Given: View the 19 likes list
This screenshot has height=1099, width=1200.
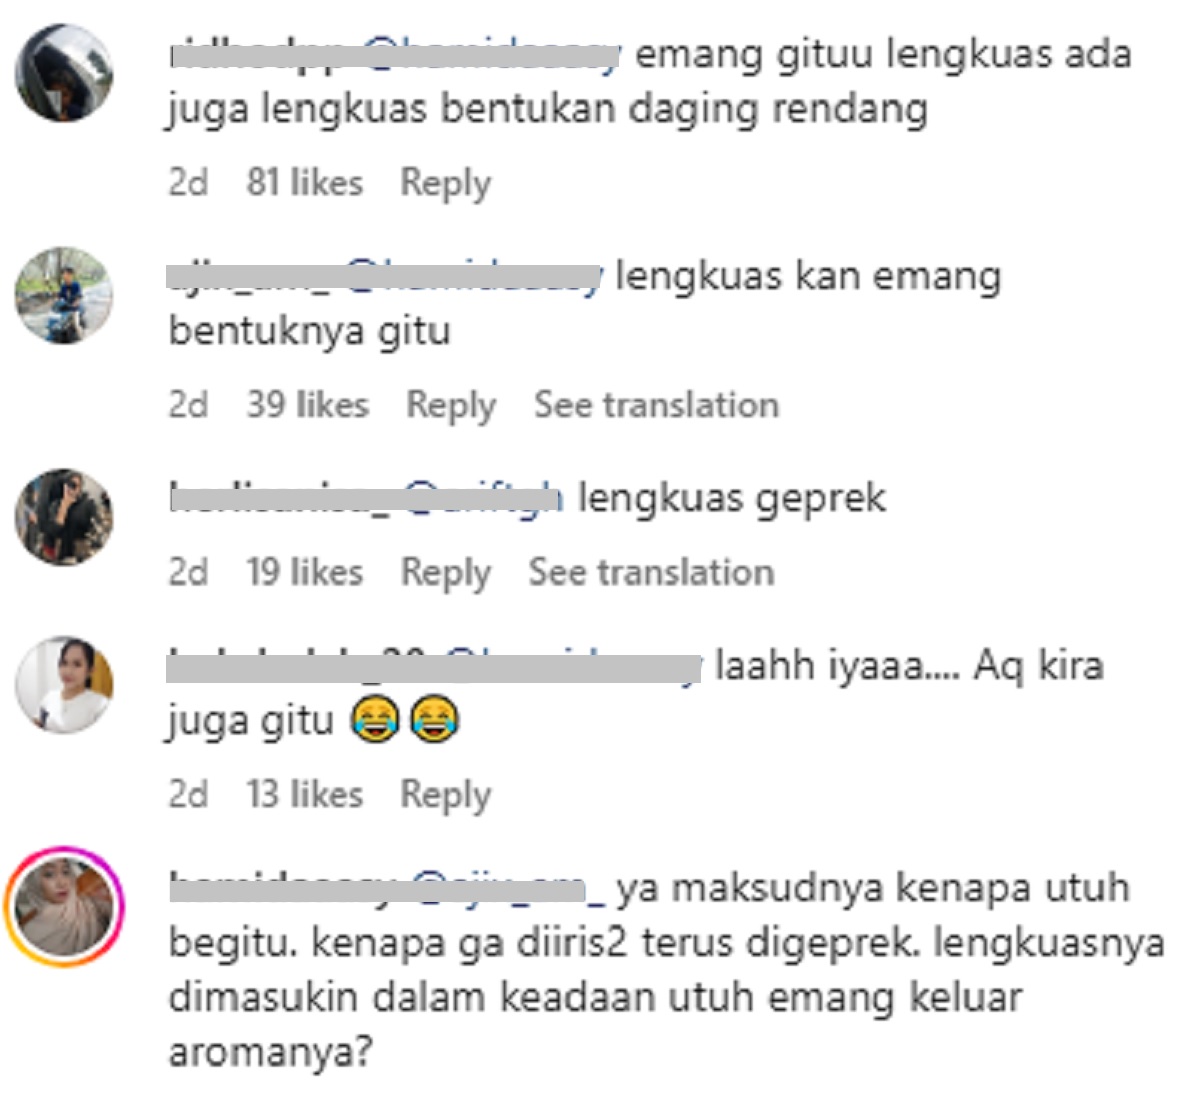Looking at the screenshot, I should click(305, 573).
